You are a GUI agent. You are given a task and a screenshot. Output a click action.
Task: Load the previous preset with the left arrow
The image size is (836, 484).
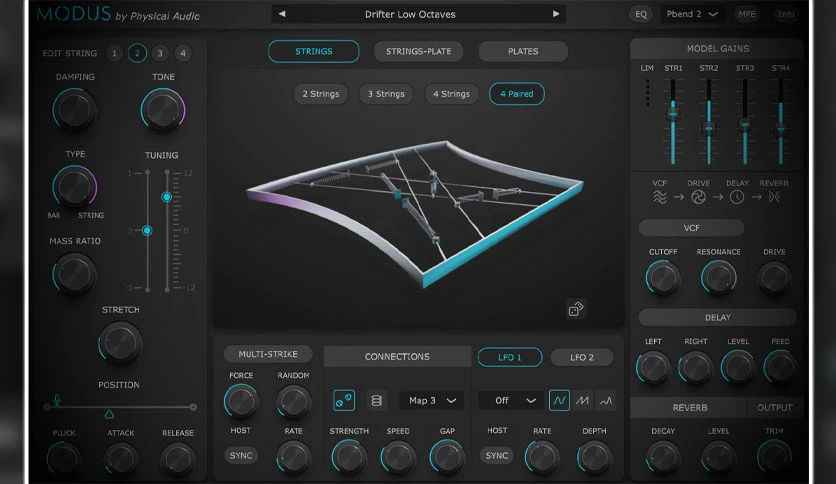[x=282, y=14]
